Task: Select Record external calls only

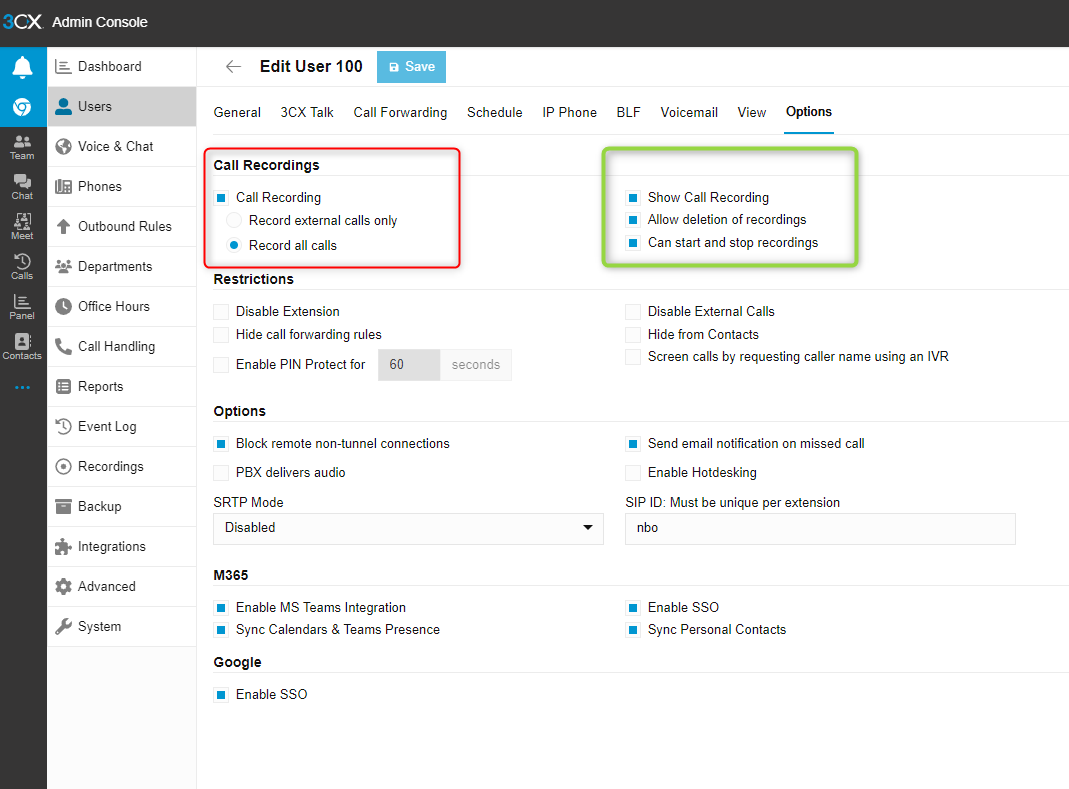Action: 234,220
